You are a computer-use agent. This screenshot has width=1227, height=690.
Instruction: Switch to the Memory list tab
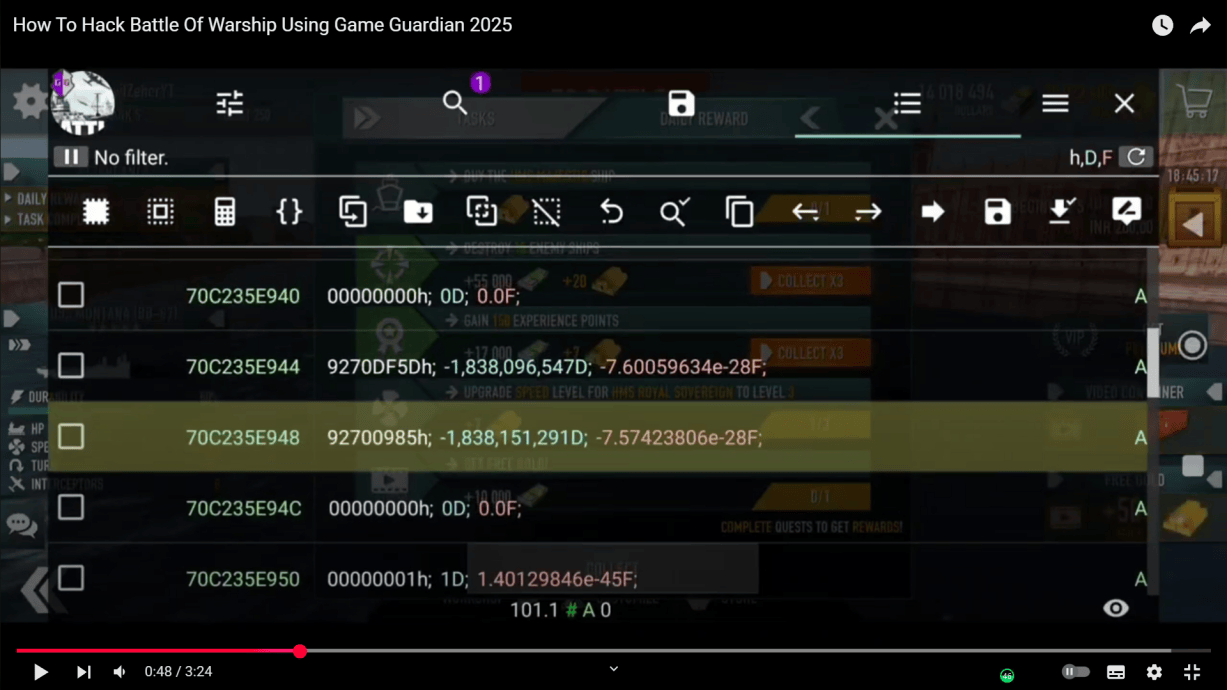907,103
